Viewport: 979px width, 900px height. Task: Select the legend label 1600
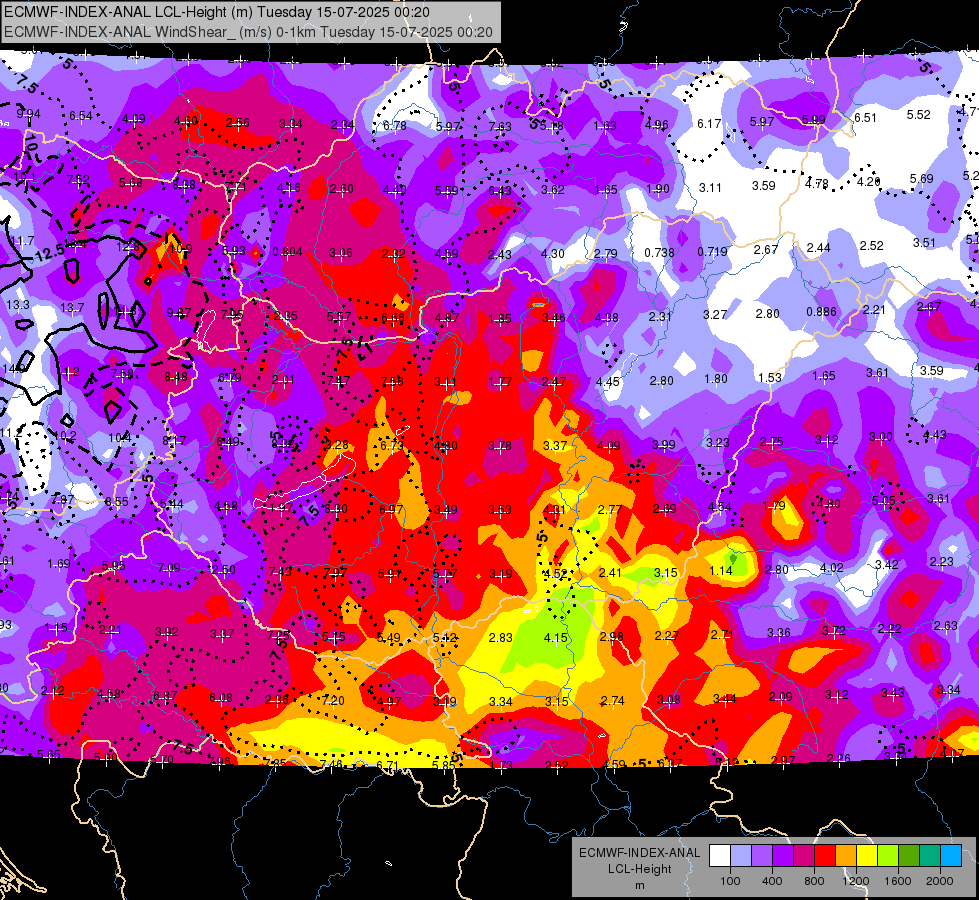(897, 881)
